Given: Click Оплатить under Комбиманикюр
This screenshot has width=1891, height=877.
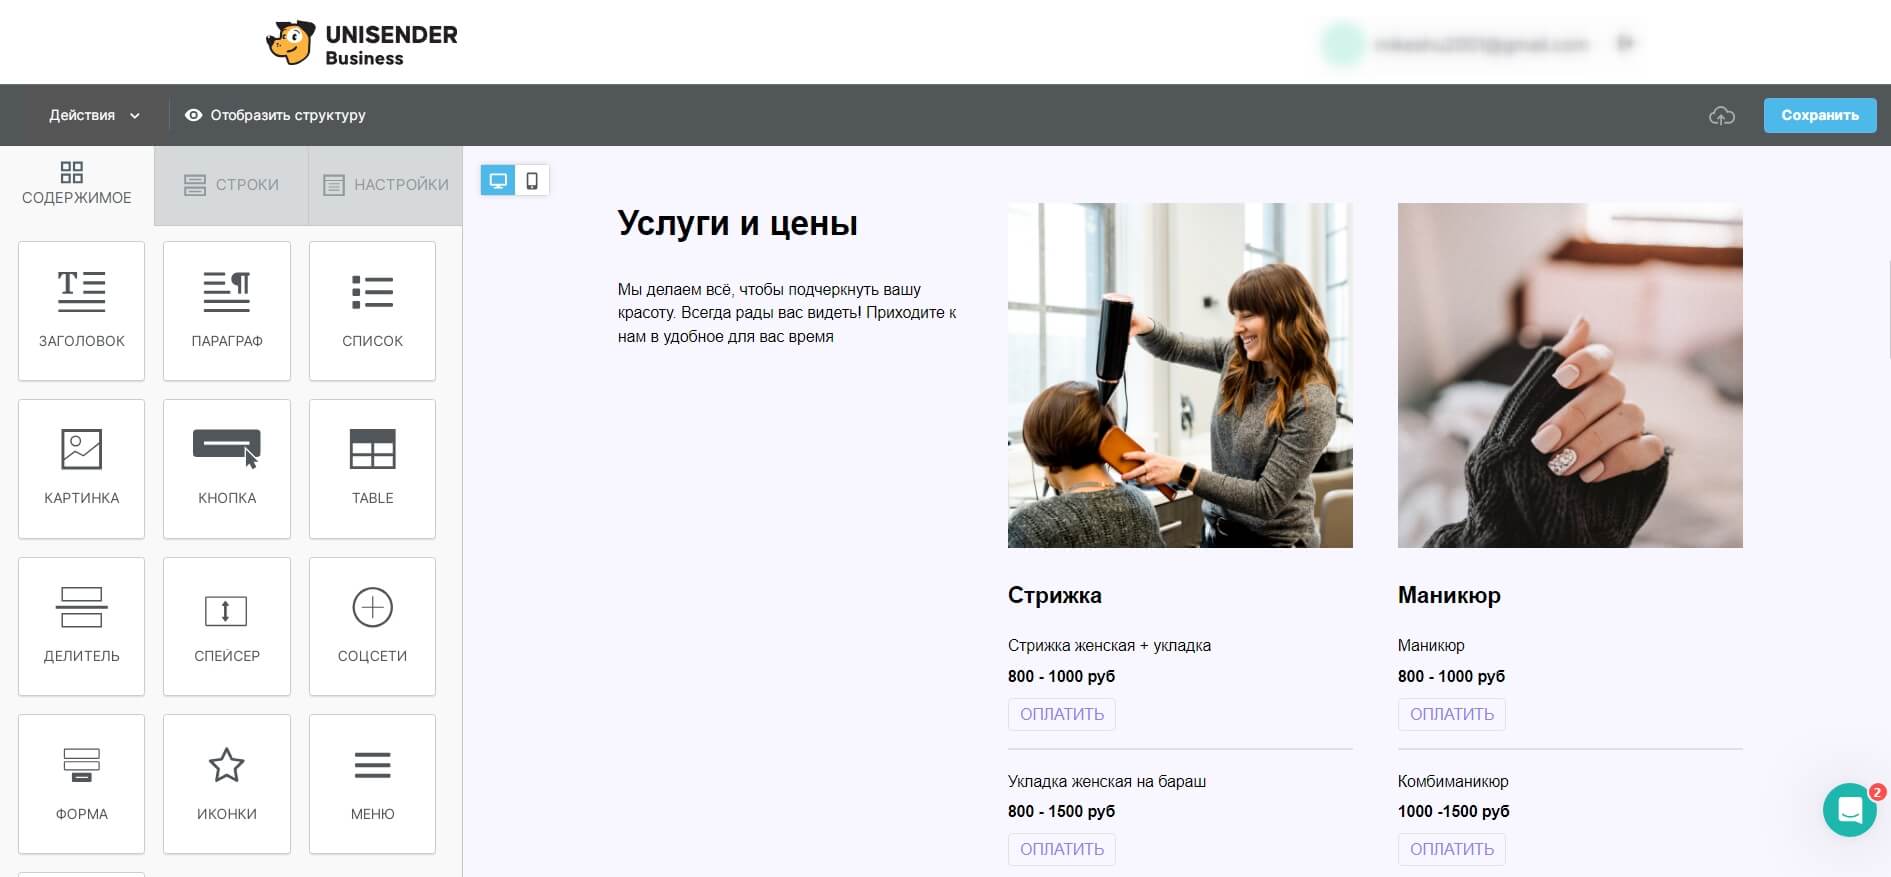Looking at the screenshot, I should 1452,849.
